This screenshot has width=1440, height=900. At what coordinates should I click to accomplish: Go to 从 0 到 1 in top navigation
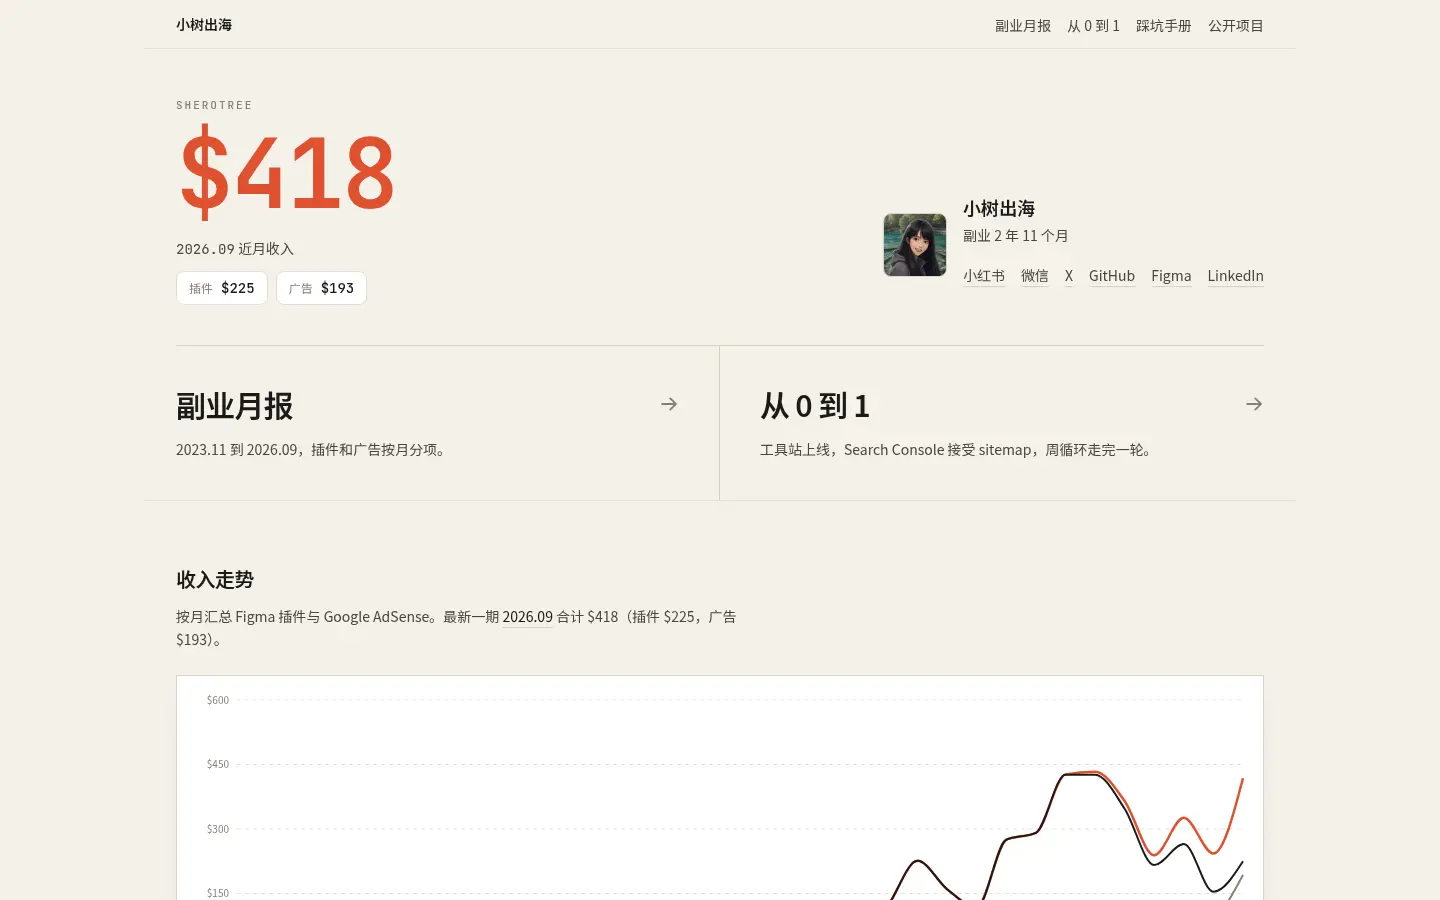pyautogui.click(x=1093, y=26)
